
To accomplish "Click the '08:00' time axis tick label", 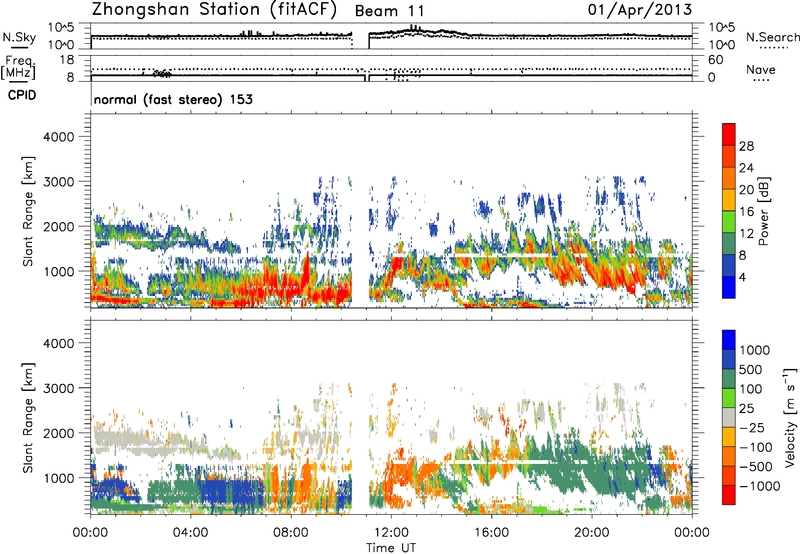I will [x=290, y=533].
